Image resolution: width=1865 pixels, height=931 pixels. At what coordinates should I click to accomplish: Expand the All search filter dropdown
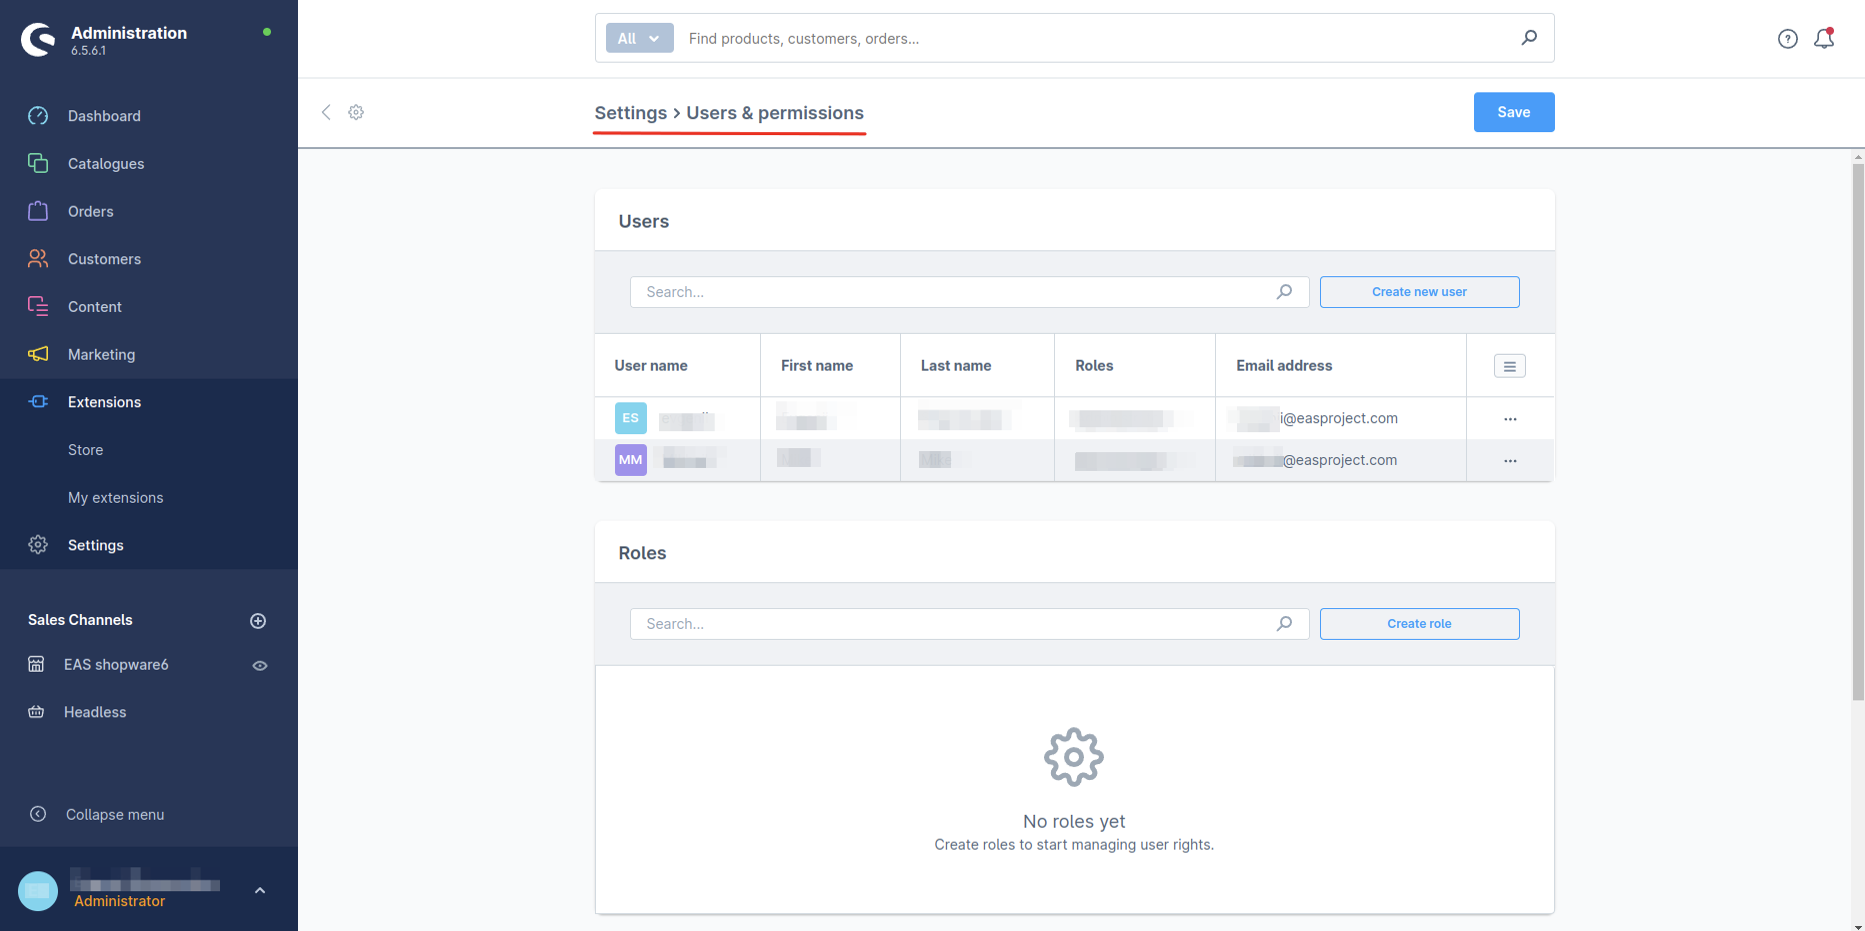(x=639, y=38)
